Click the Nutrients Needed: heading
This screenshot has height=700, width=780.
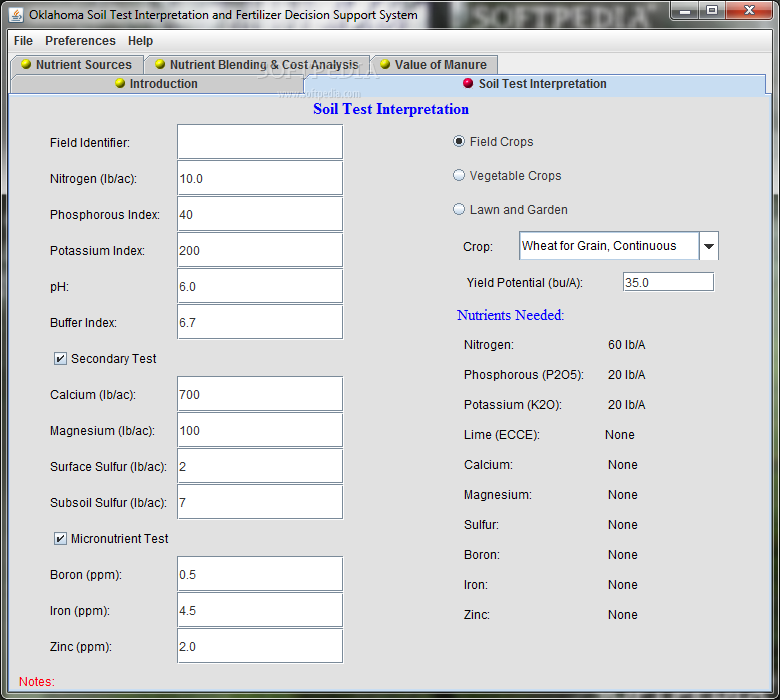(x=510, y=315)
